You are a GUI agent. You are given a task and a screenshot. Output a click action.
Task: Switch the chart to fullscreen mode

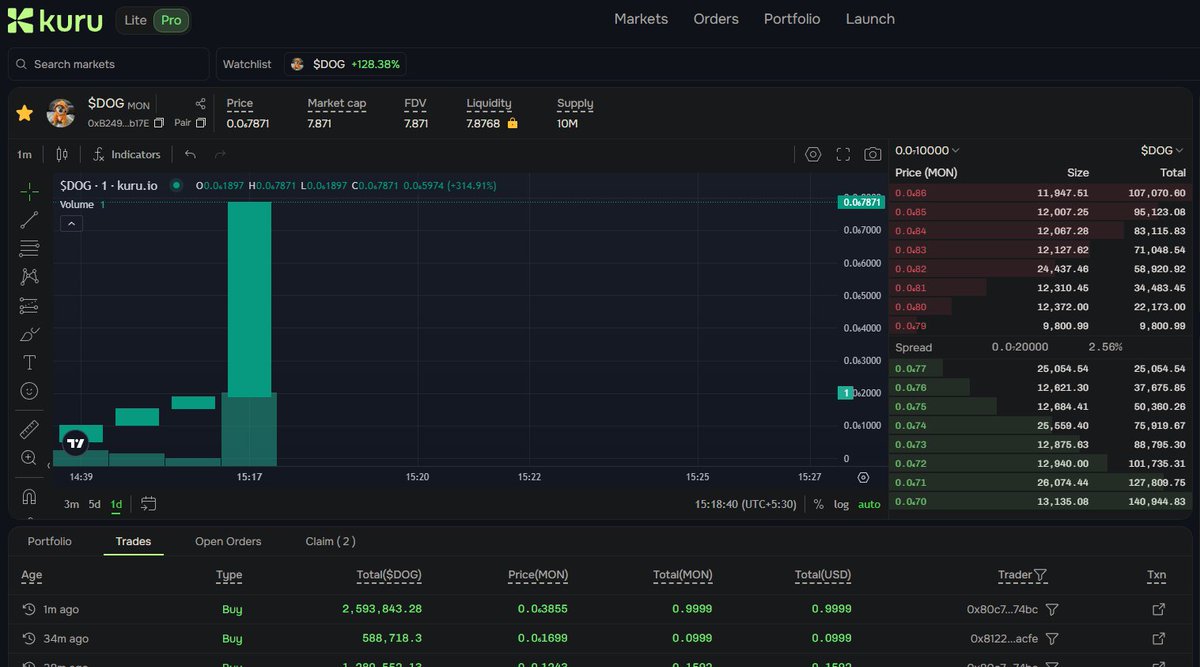[x=843, y=154]
